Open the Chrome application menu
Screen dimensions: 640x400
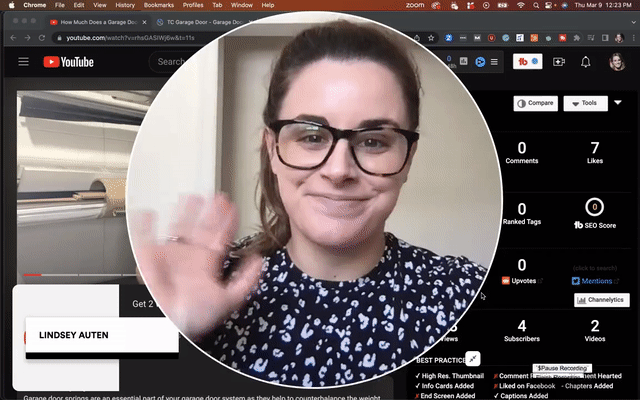35,5
